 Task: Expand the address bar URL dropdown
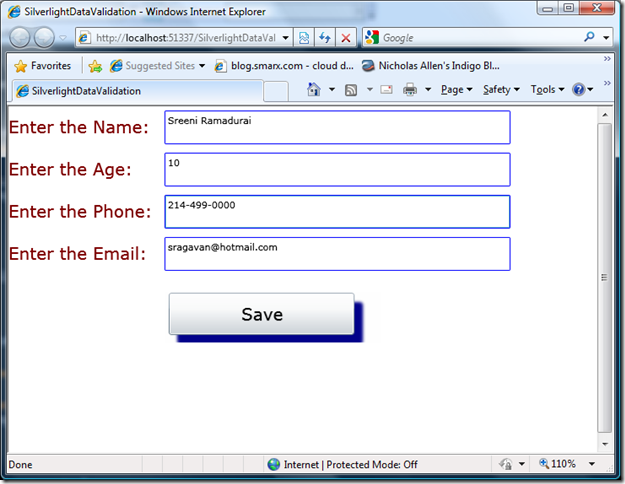[x=286, y=38]
